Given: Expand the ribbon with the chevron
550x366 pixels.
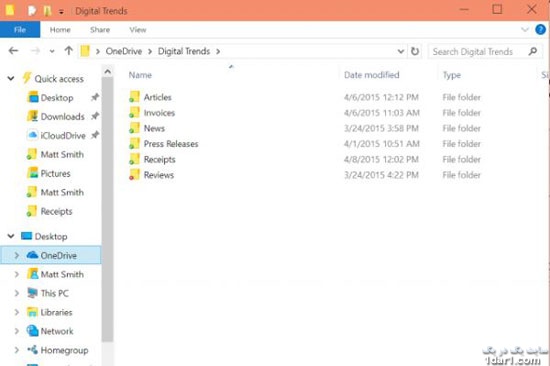Looking at the screenshot, I should [x=525, y=30].
